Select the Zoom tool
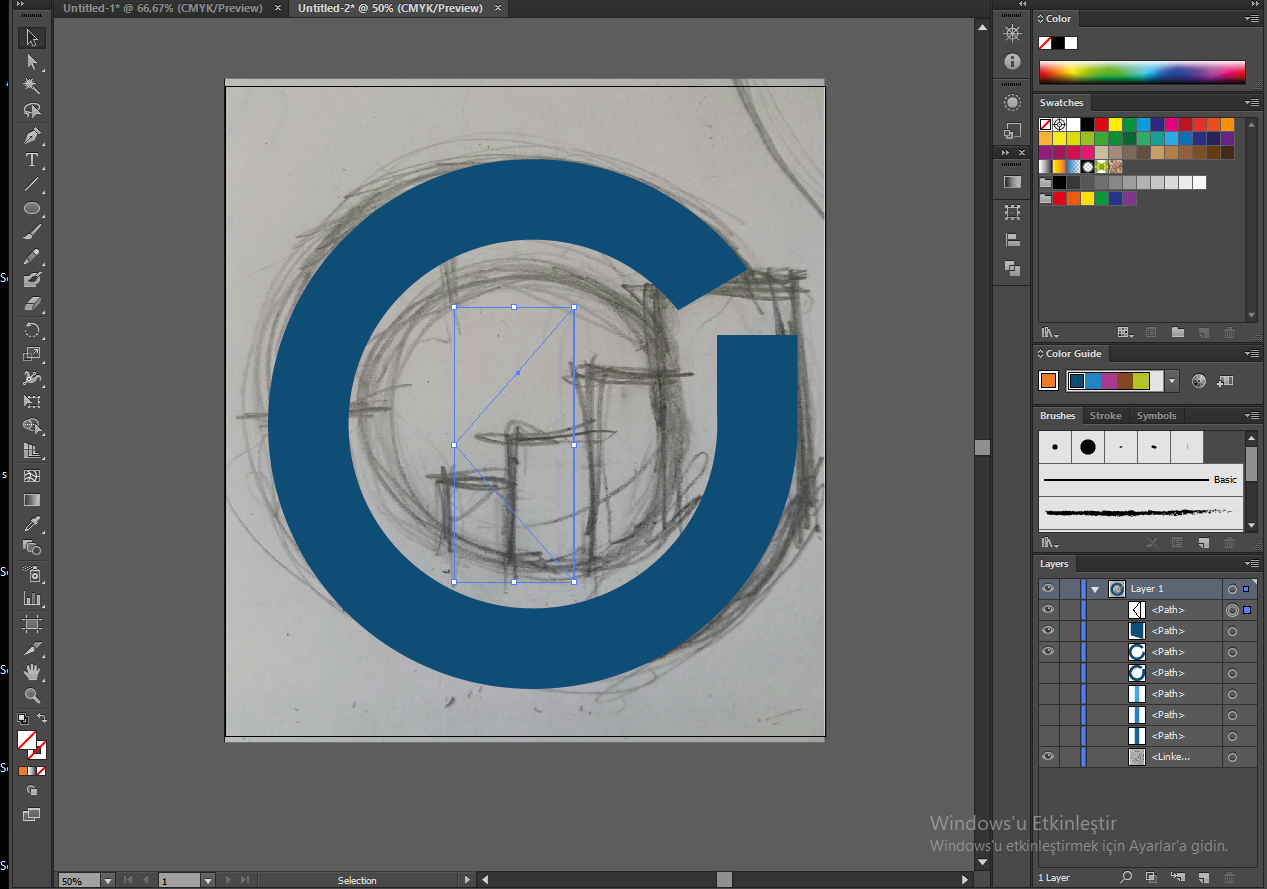The width and height of the screenshot is (1267, 889). 32,695
